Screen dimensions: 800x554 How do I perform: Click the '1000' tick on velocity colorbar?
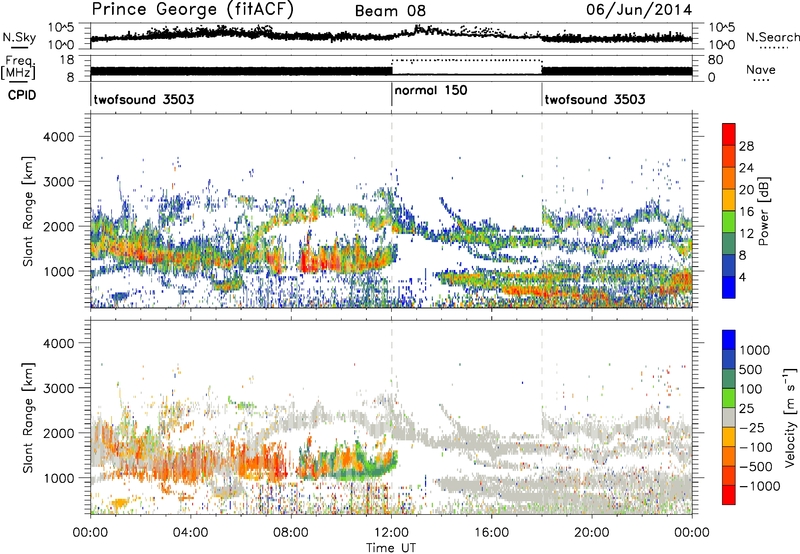(x=755, y=350)
